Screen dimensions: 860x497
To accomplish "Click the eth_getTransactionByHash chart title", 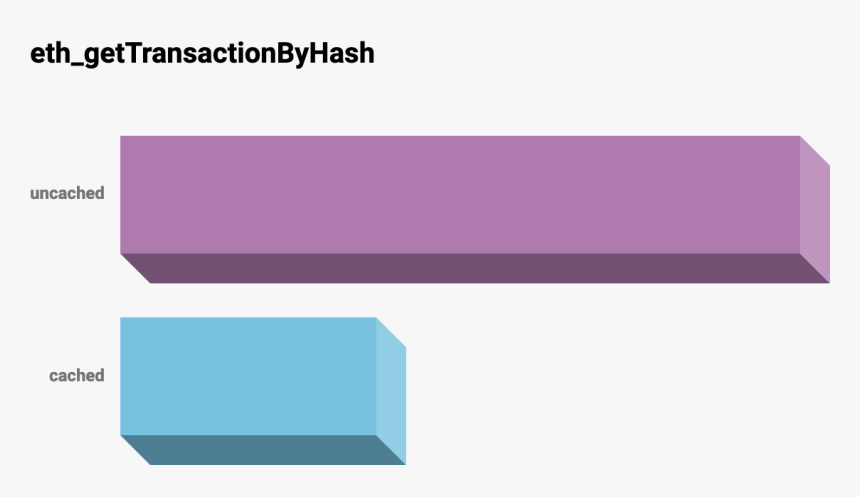I will coord(203,53).
